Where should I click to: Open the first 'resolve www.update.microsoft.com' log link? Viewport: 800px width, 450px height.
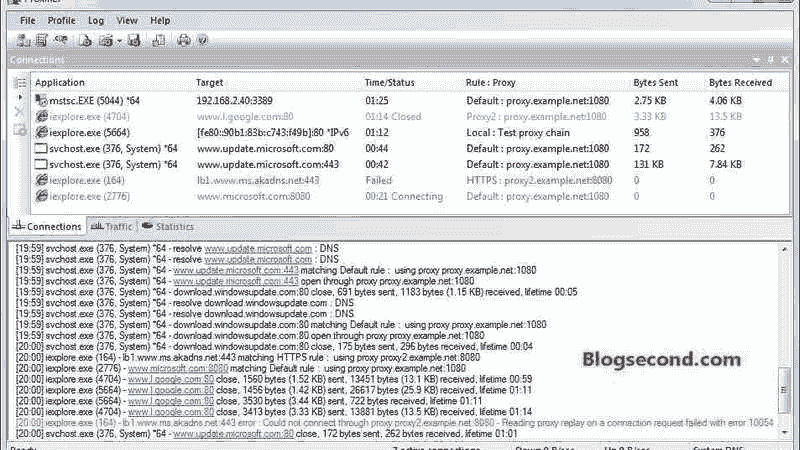coord(258,248)
